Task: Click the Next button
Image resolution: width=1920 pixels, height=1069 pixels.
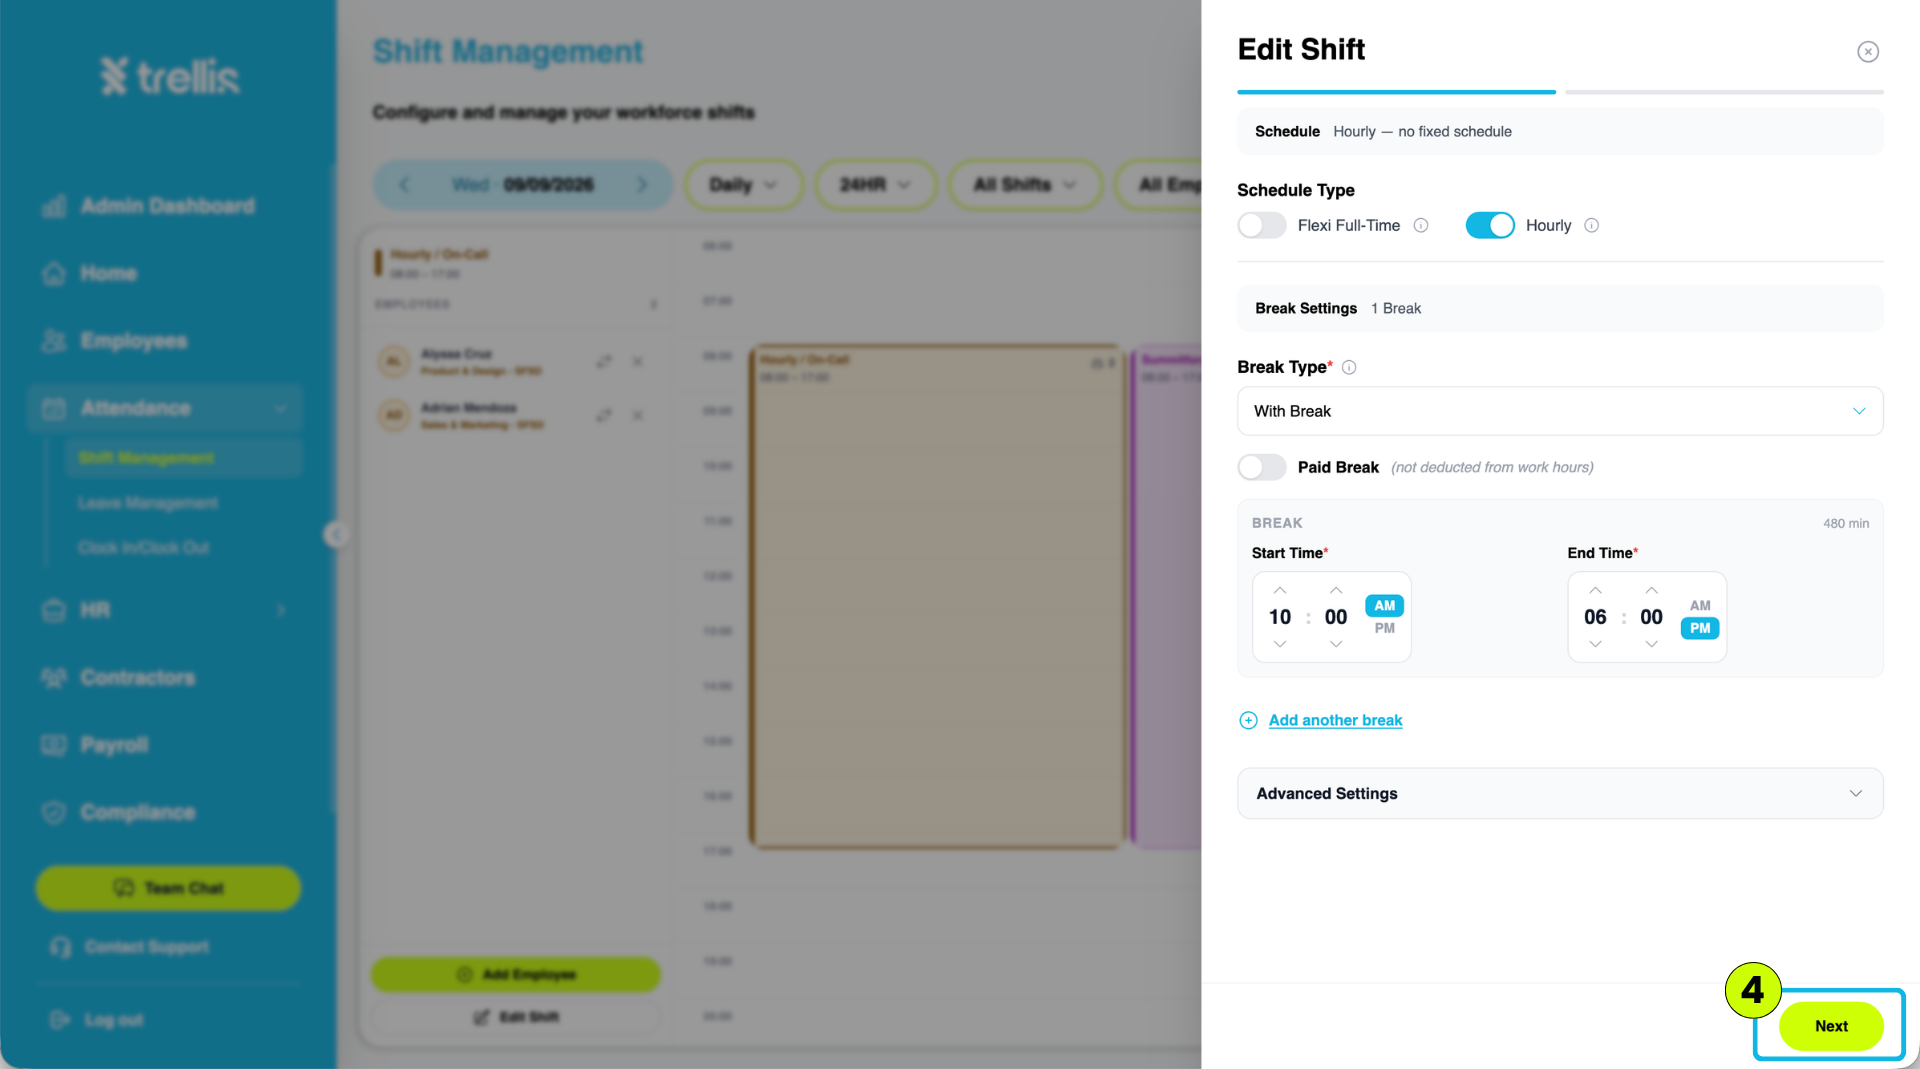Action: [1830, 1026]
